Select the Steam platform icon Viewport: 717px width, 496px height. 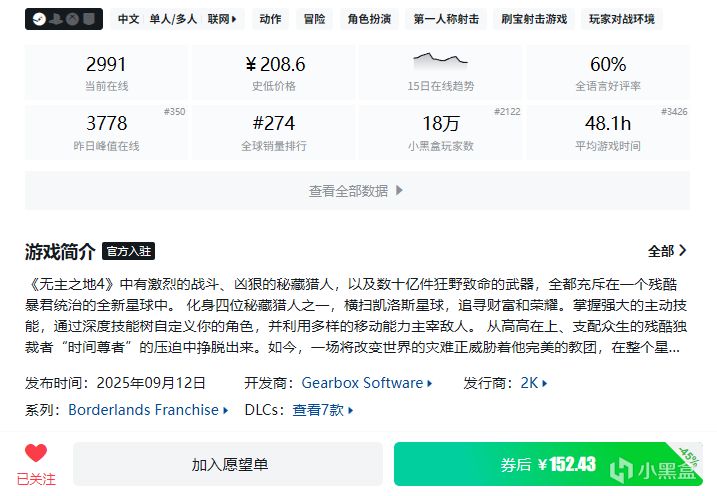(x=39, y=19)
